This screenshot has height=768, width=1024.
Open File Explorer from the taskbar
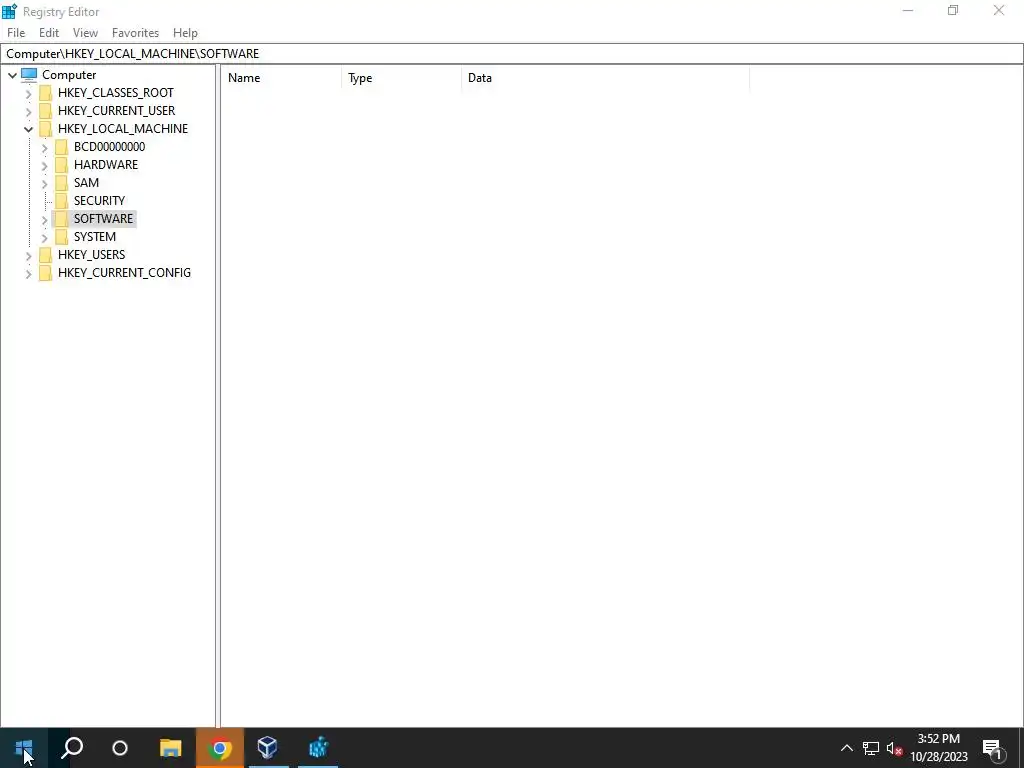[x=170, y=748]
